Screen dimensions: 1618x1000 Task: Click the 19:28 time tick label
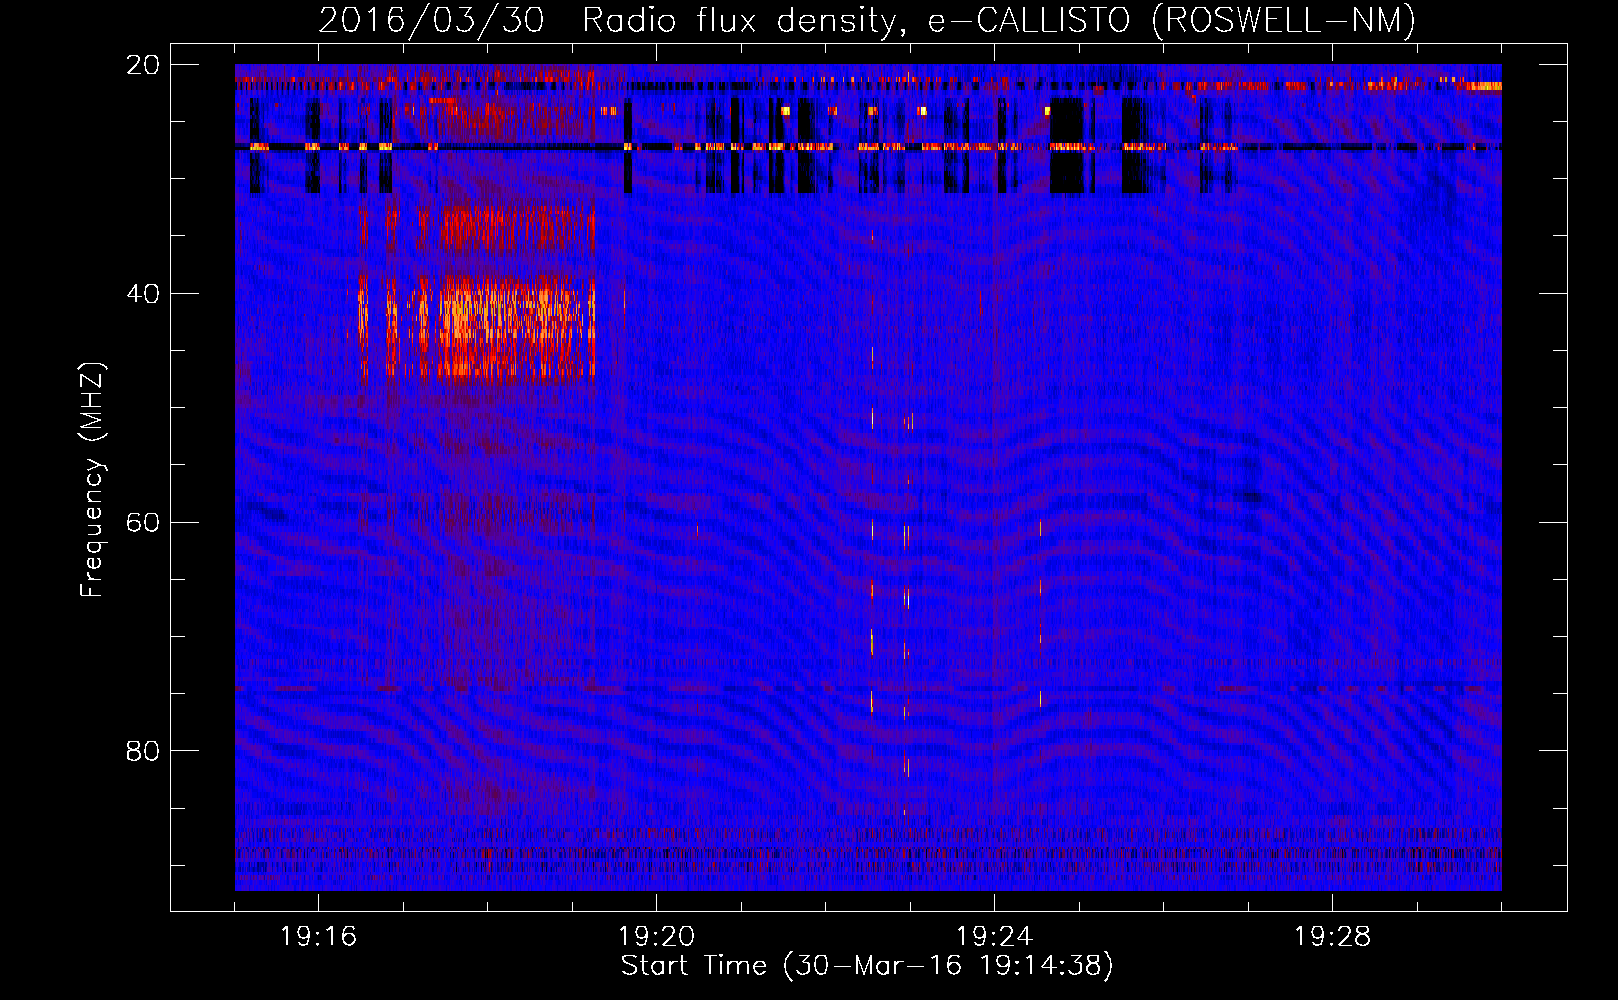point(1332,936)
